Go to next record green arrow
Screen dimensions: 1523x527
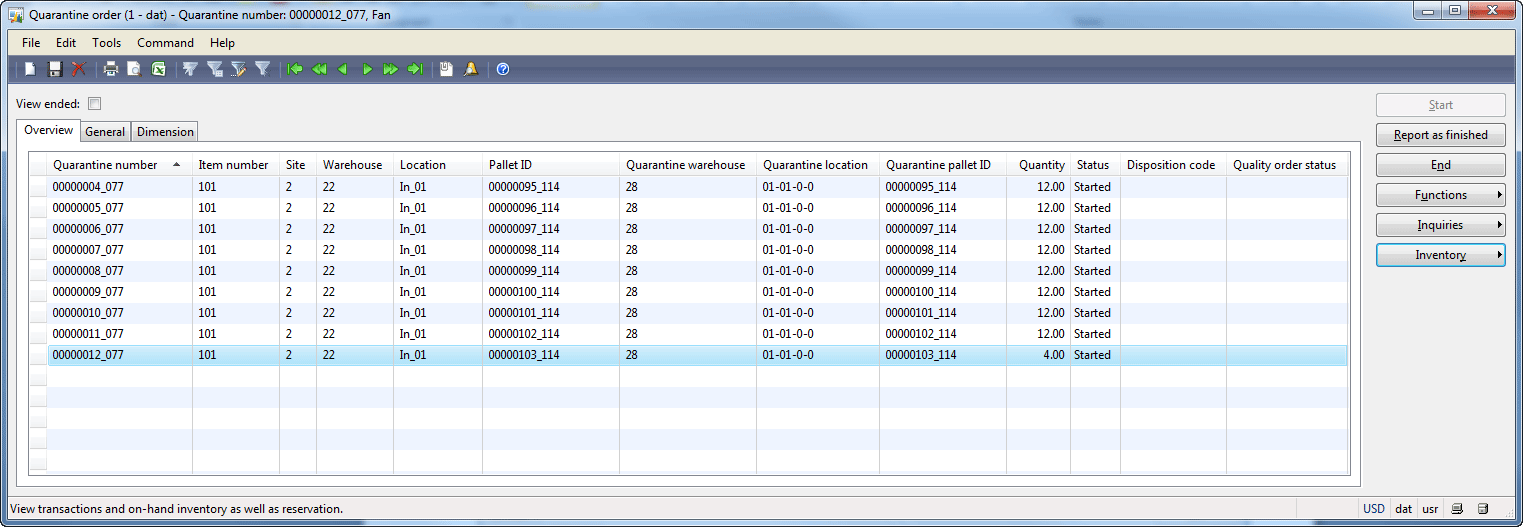click(367, 69)
